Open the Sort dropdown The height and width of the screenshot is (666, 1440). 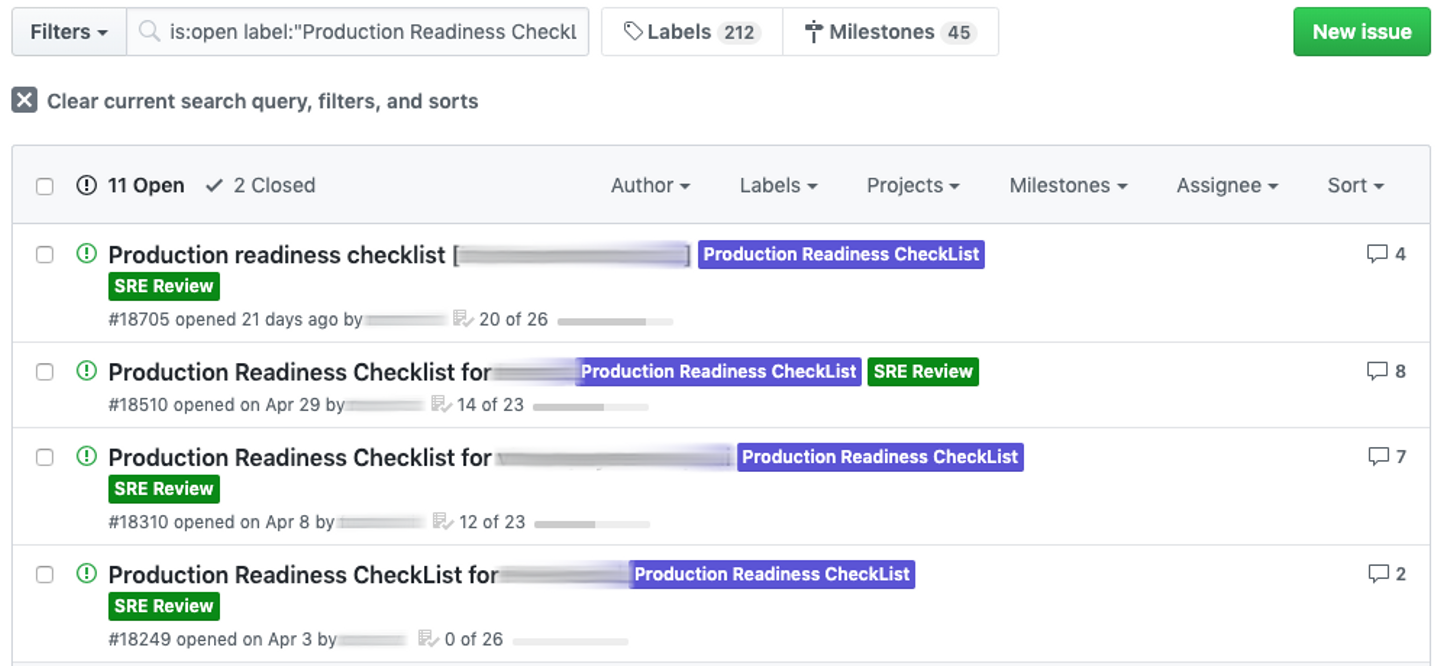[x=1355, y=186]
